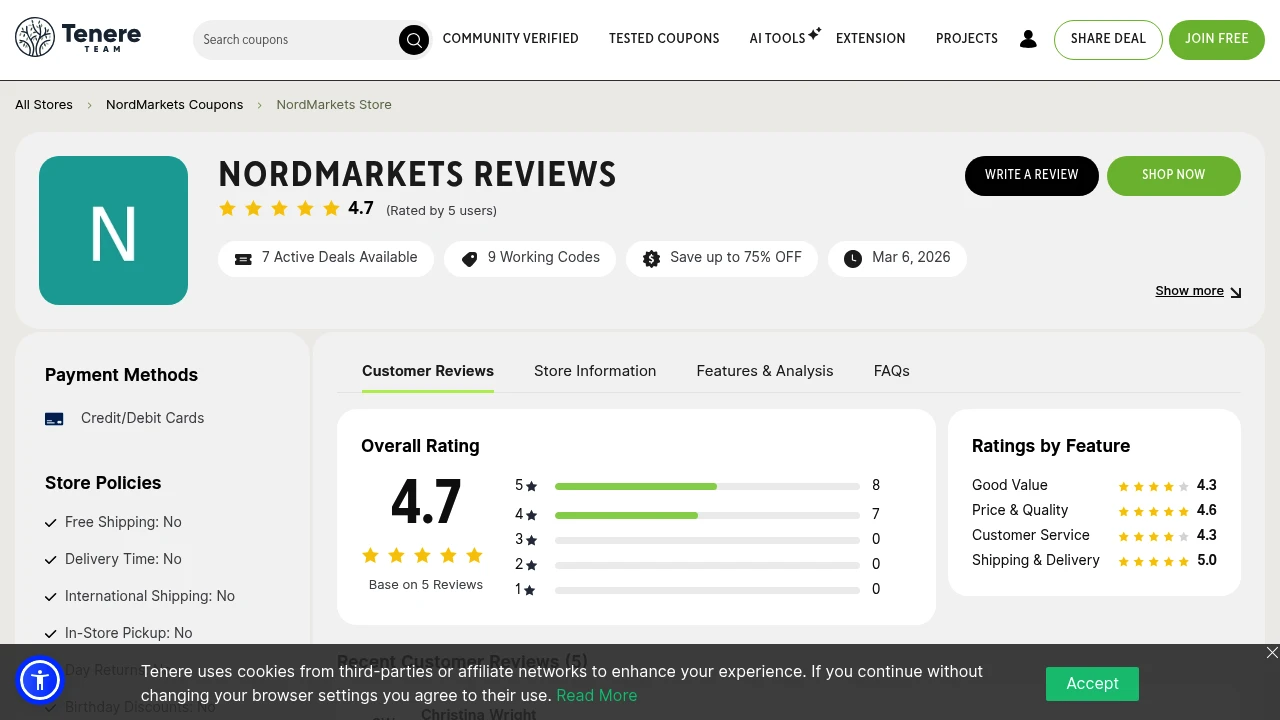Click the Payment Methods heading
Screen dimensions: 1280x720
tap(122, 375)
